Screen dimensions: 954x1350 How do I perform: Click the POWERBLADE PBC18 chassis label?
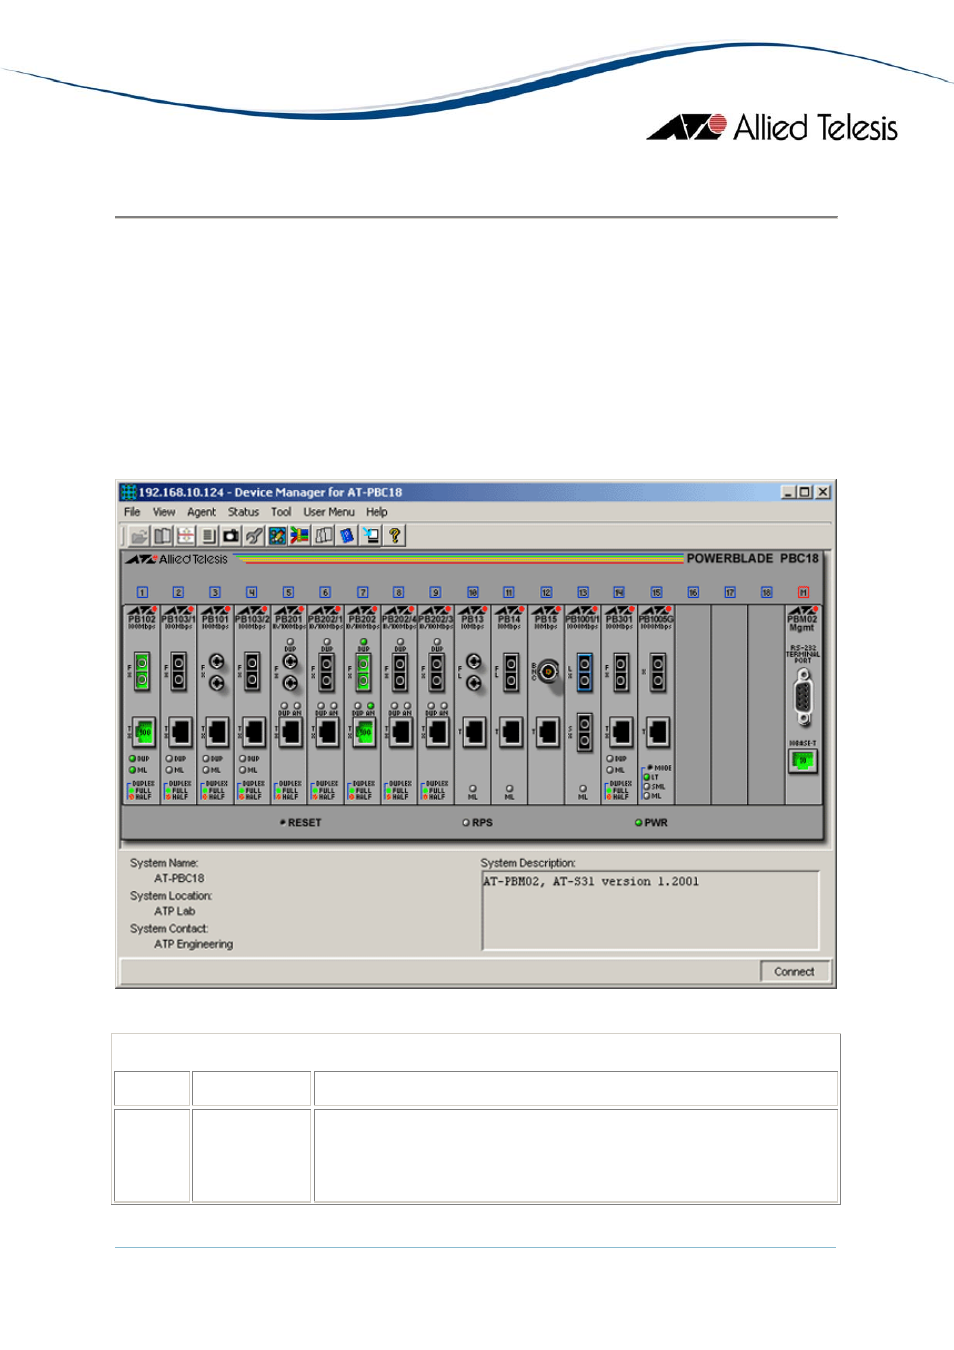[752, 559]
